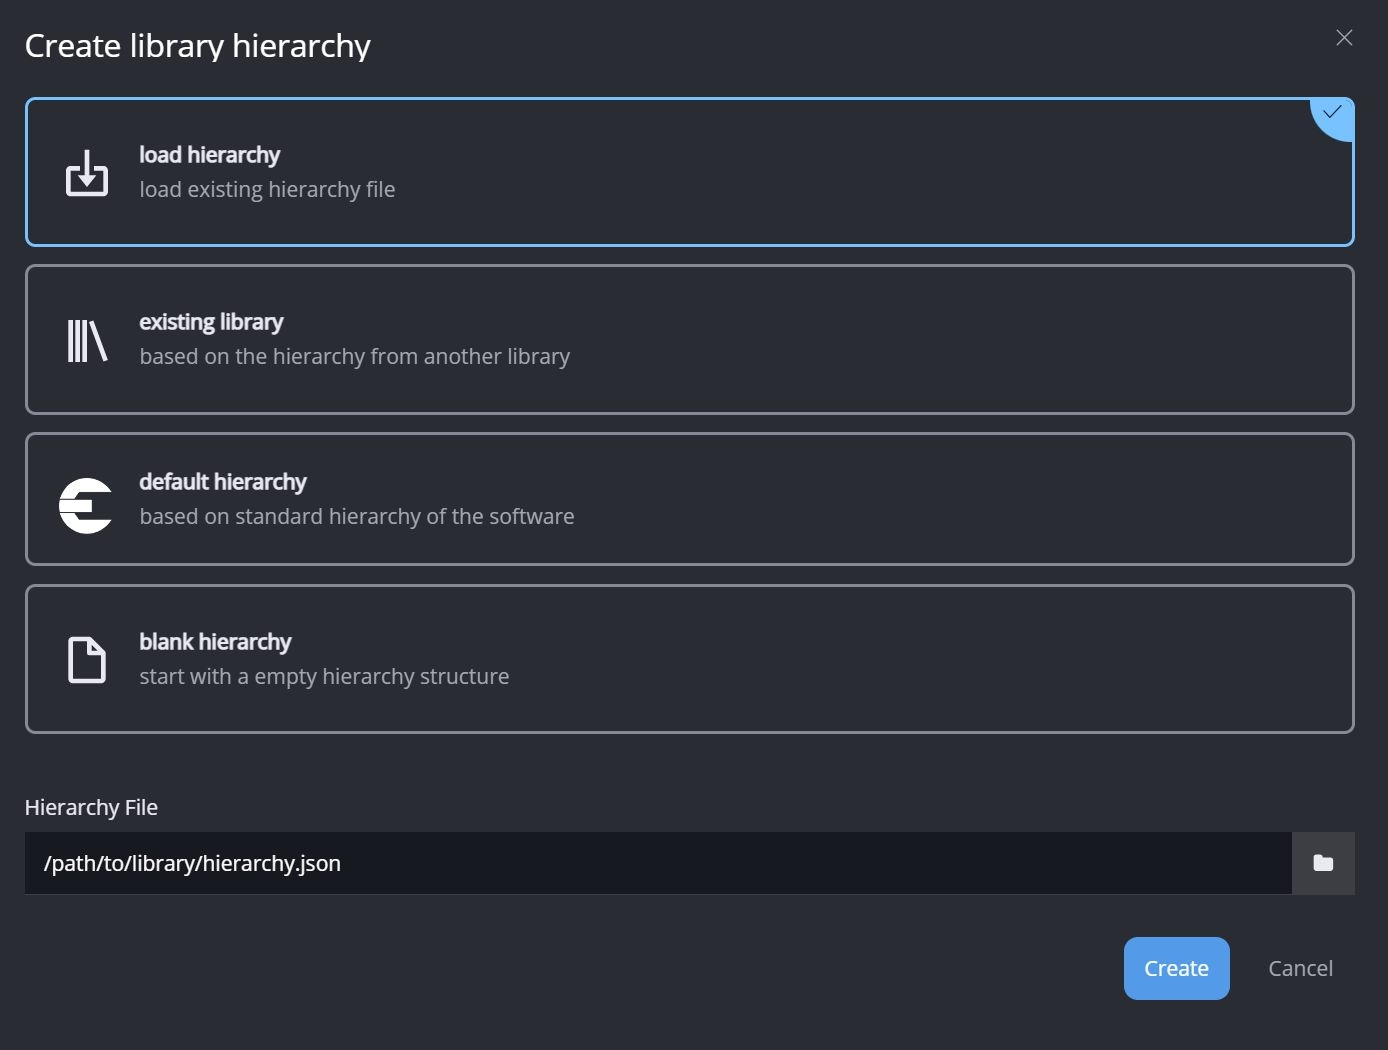Viewport: 1388px width, 1050px height.
Task: Click the blank hierarchy document icon
Action: tap(87, 660)
